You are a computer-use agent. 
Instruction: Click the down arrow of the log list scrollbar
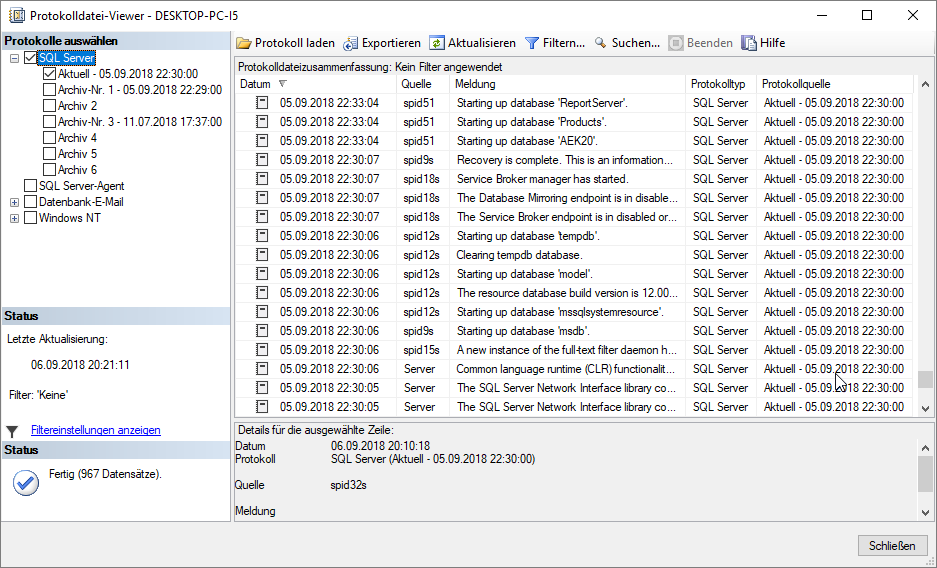[x=926, y=409]
